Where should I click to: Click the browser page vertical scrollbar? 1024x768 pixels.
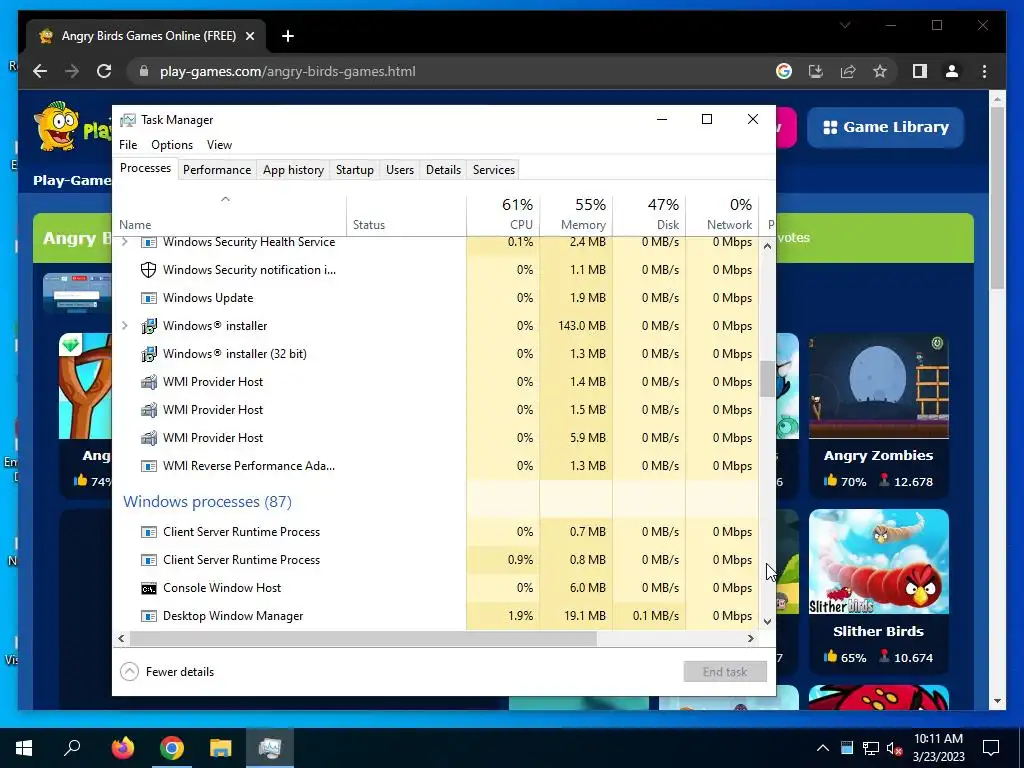(997, 197)
